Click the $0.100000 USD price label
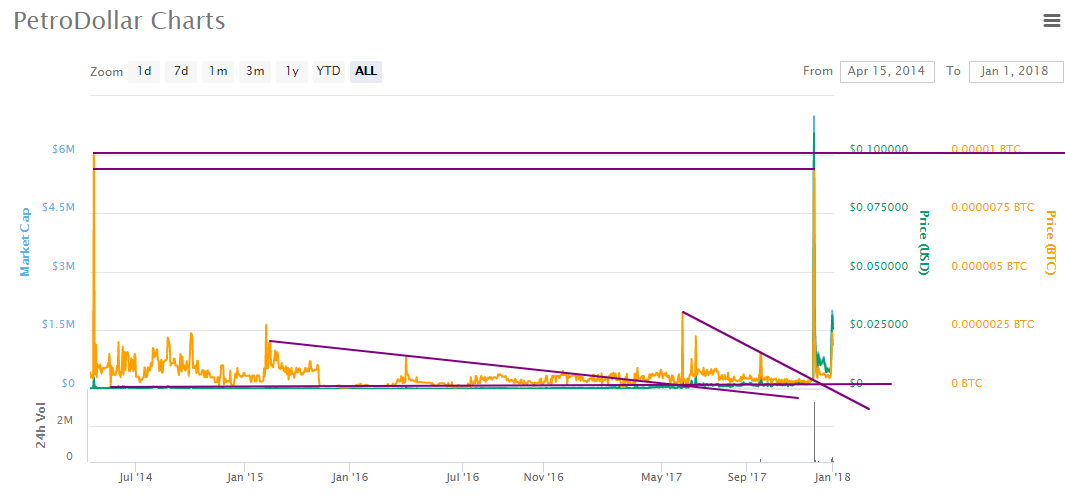Screen dimensions: 1065x503 (879, 149)
